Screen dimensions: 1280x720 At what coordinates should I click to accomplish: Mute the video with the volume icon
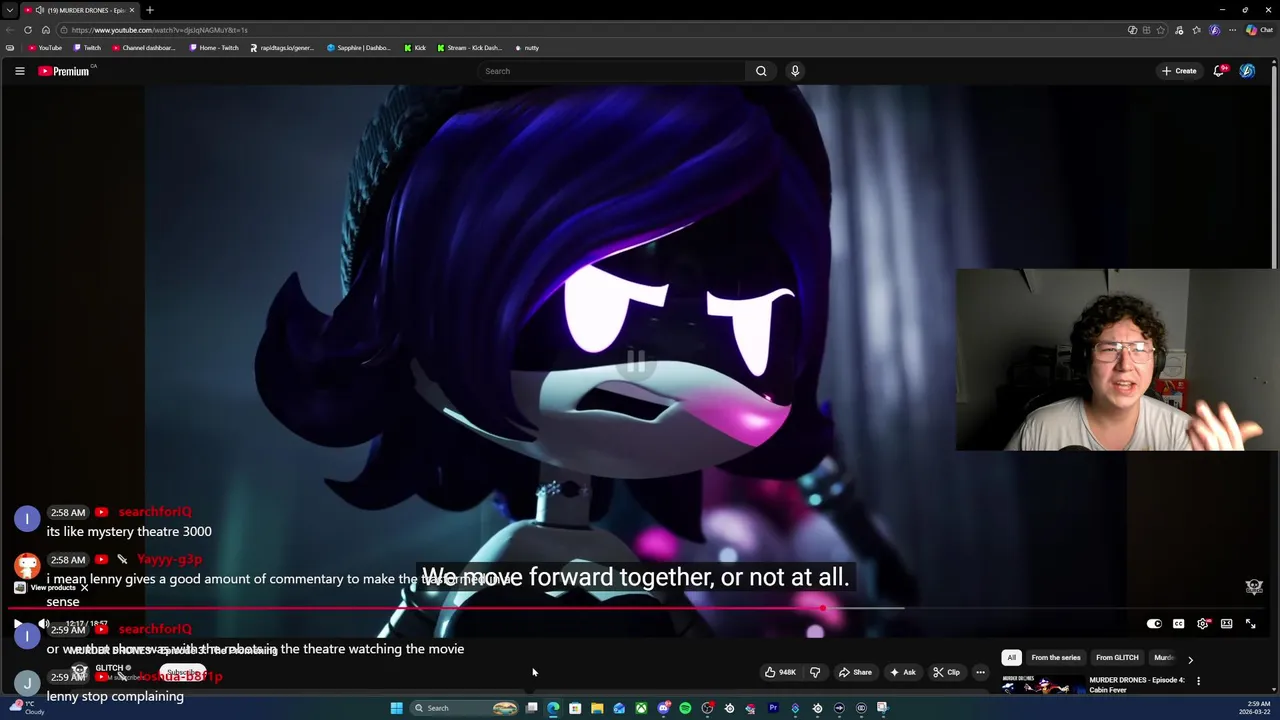coord(43,624)
